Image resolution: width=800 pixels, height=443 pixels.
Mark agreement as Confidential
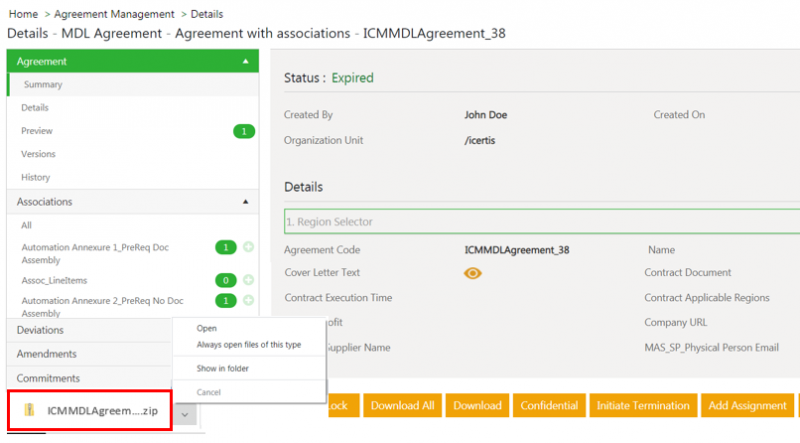549,405
